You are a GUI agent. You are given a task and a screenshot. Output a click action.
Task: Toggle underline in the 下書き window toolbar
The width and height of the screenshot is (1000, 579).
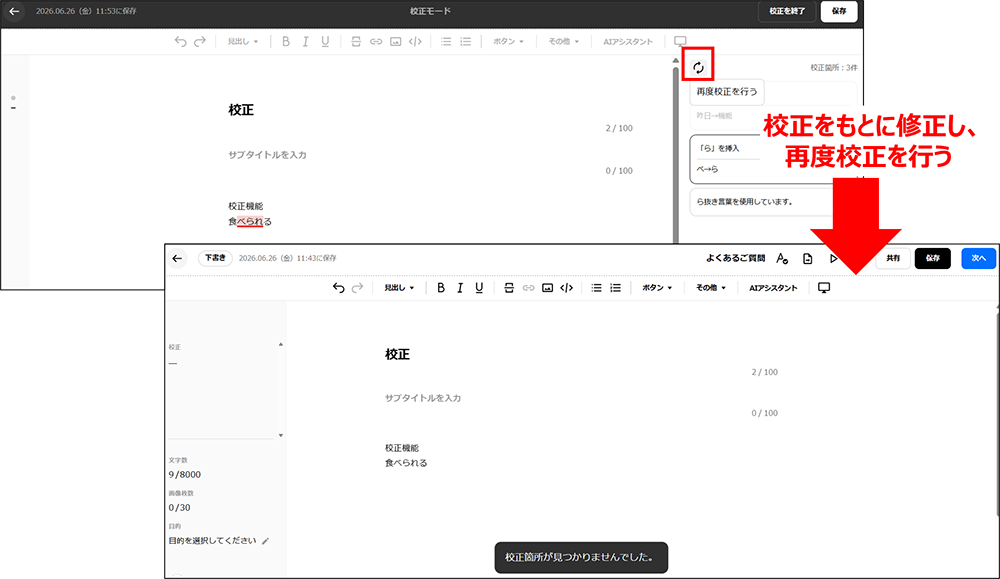click(x=479, y=288)
